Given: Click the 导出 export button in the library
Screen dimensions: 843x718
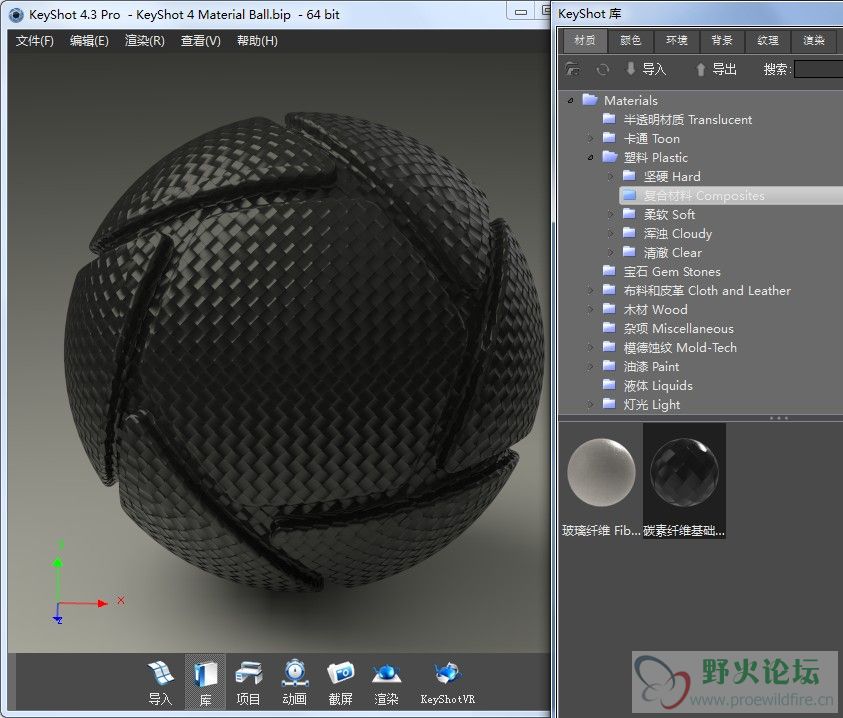Looking at the screenshot, I should pyautogui.click(x=716, y=69).
